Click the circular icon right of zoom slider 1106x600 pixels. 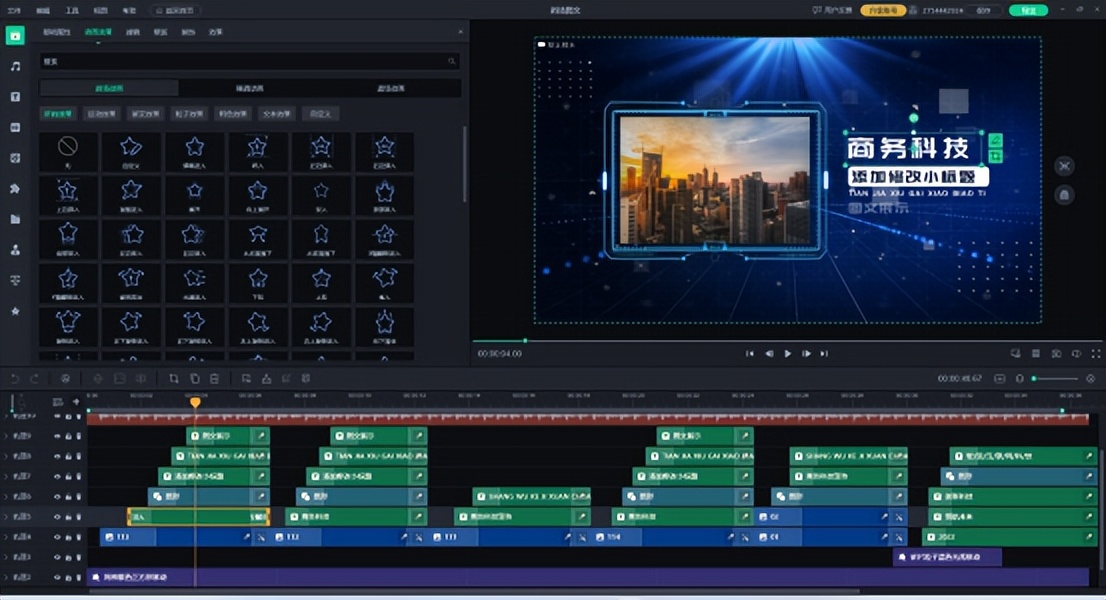(x=1090, y=379)
